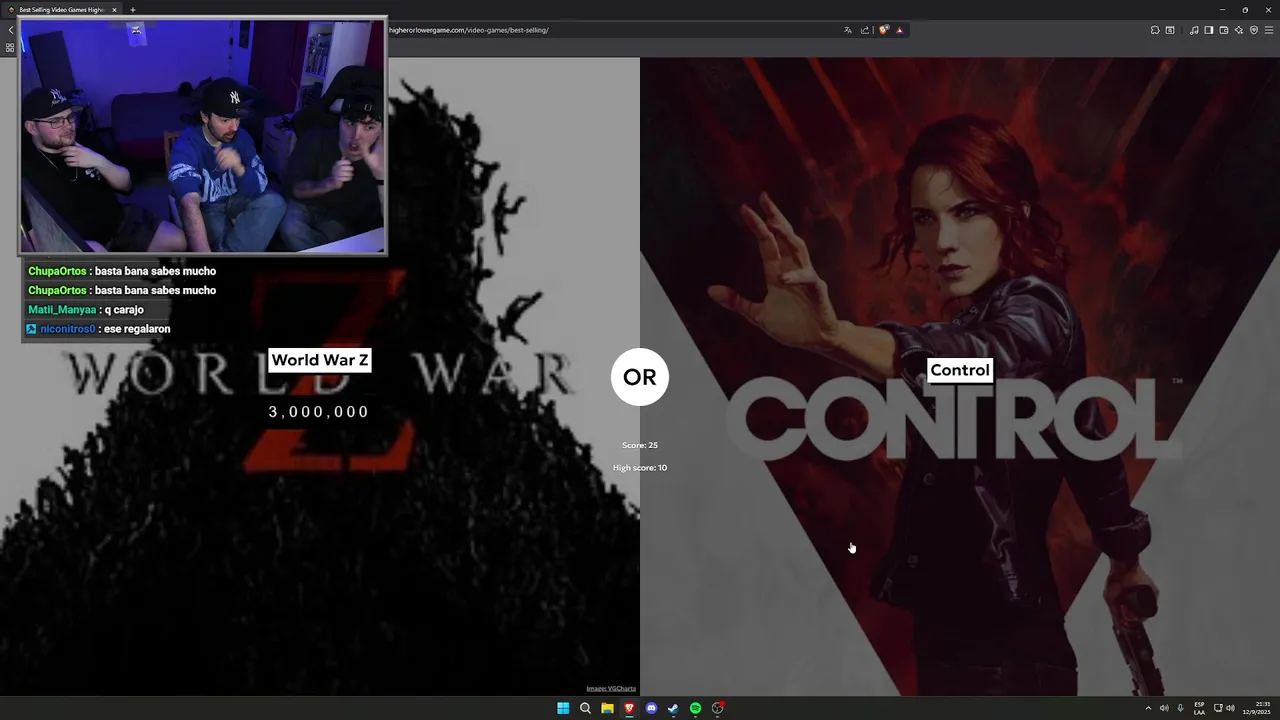Open the VGChartz image credit link

click(611, 689)
